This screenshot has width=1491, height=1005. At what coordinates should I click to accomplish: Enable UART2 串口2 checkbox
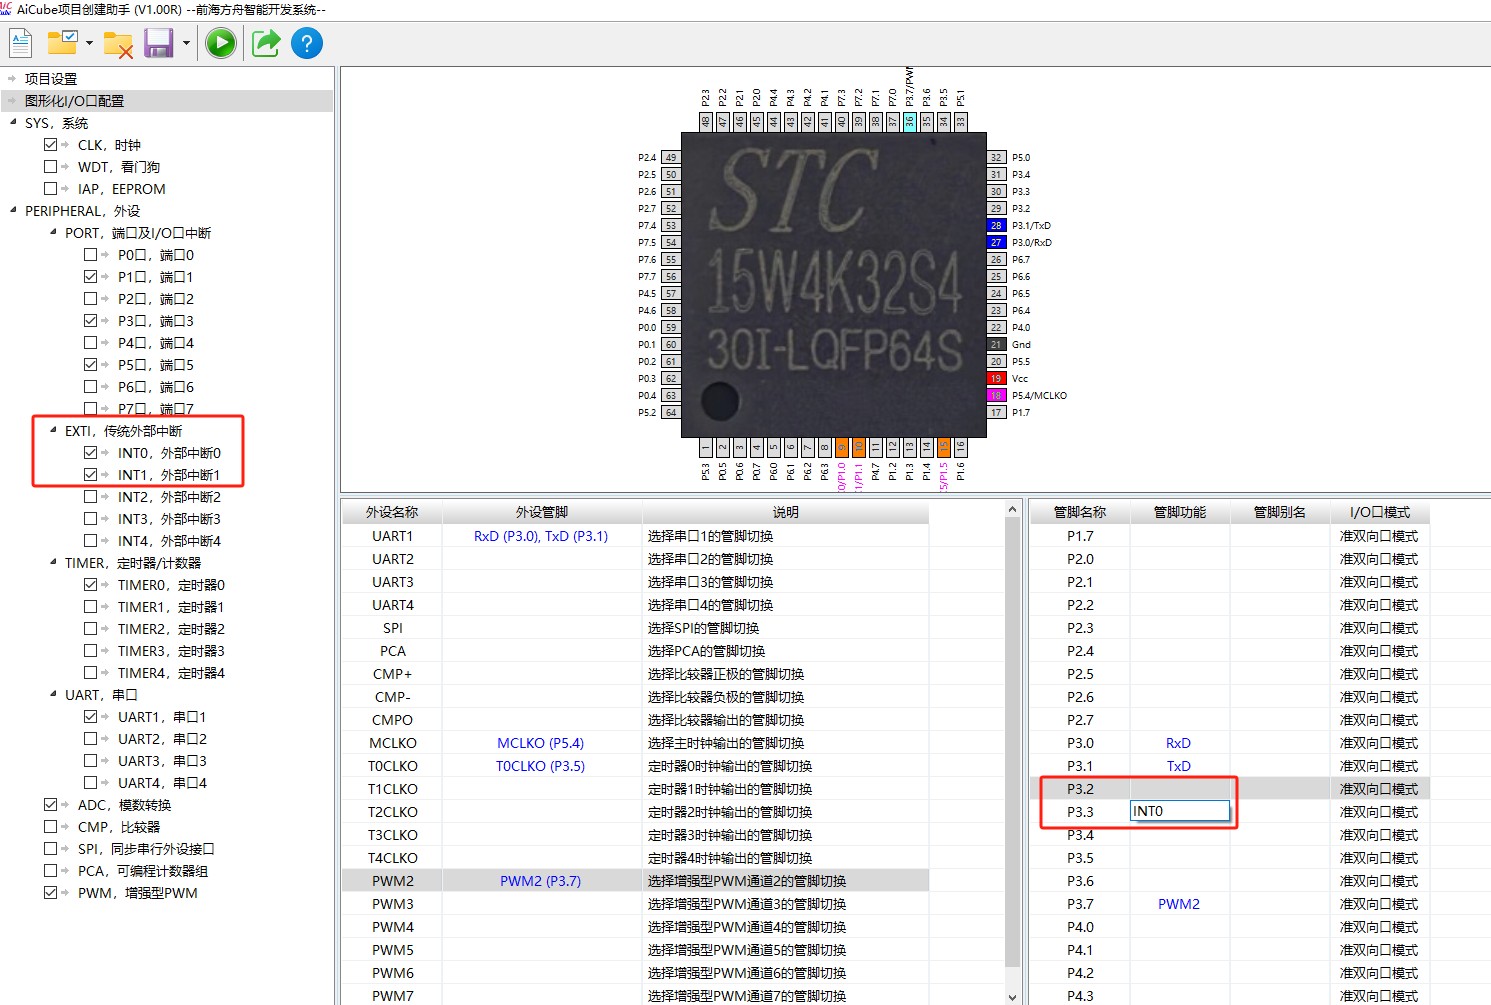click(x=91, y=739)
